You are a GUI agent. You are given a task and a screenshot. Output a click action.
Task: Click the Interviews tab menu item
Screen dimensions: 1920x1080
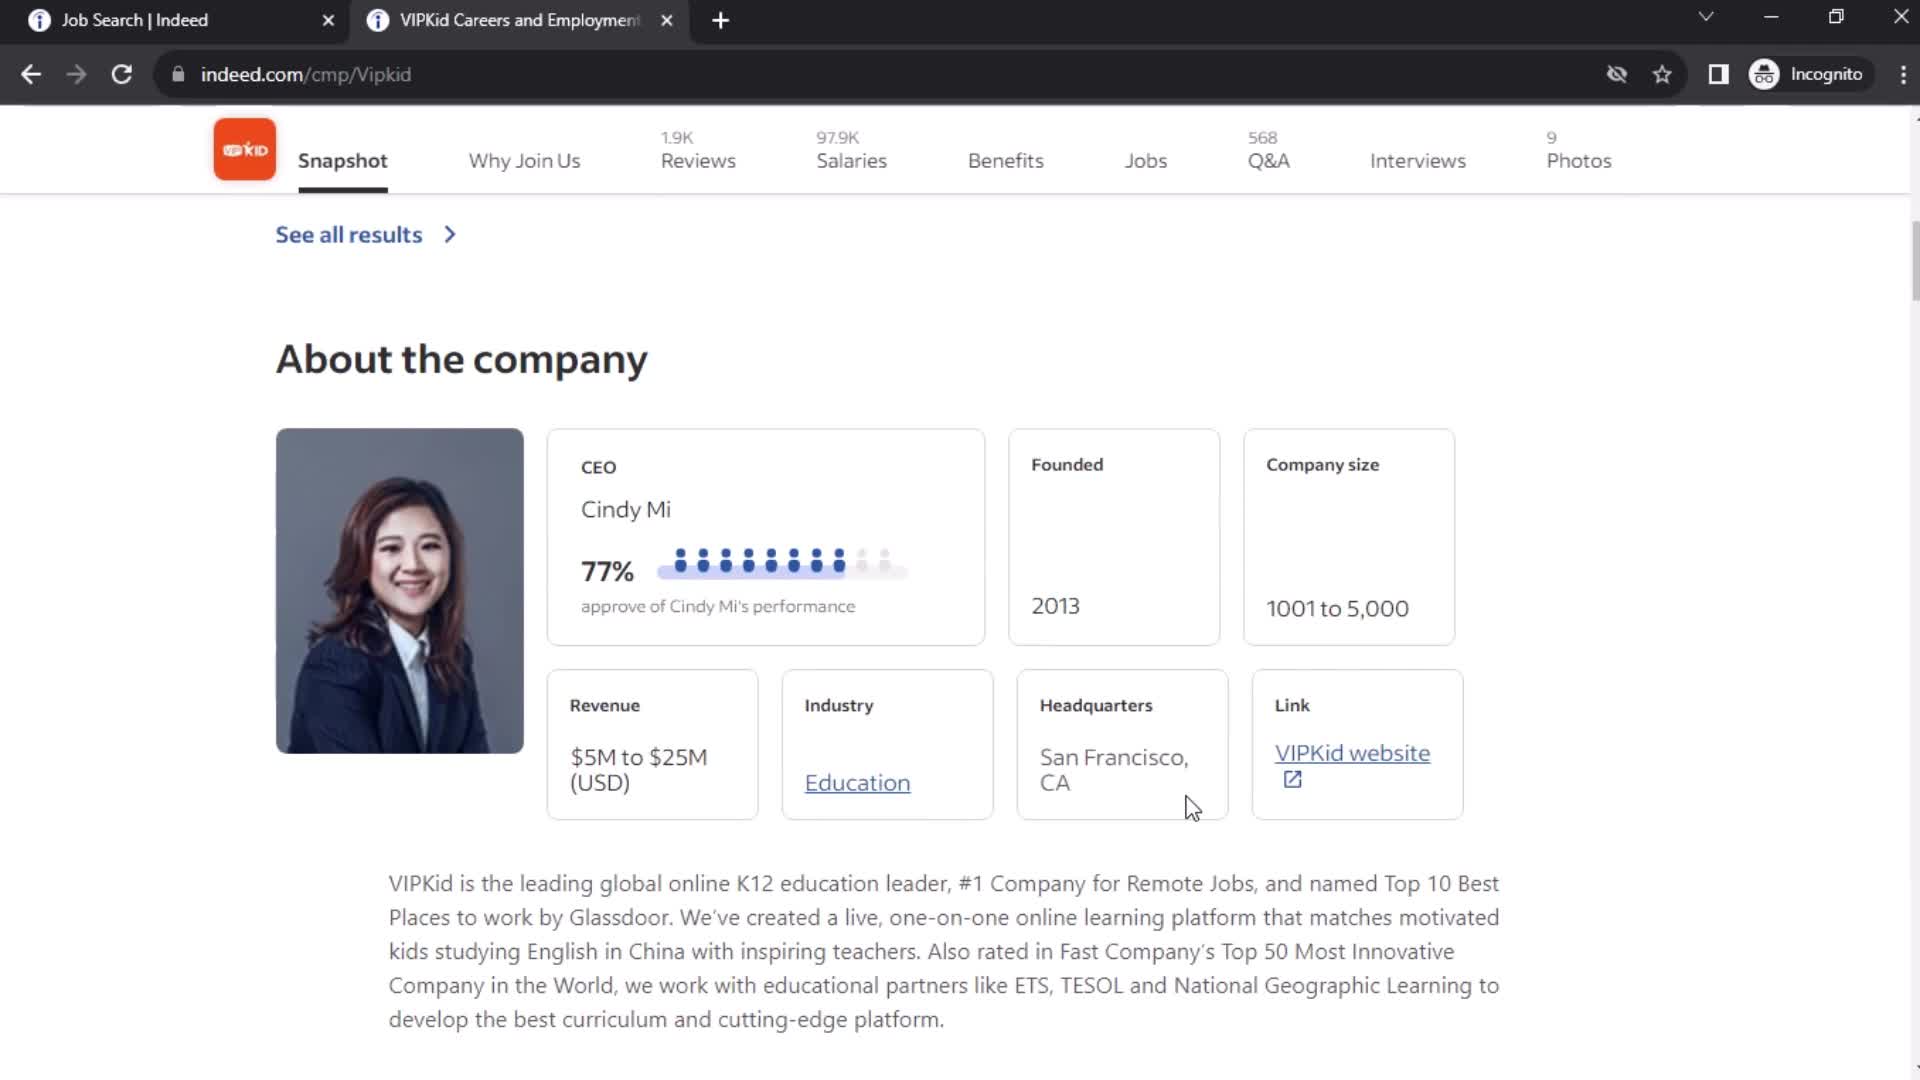click(x=1418, y=161)
